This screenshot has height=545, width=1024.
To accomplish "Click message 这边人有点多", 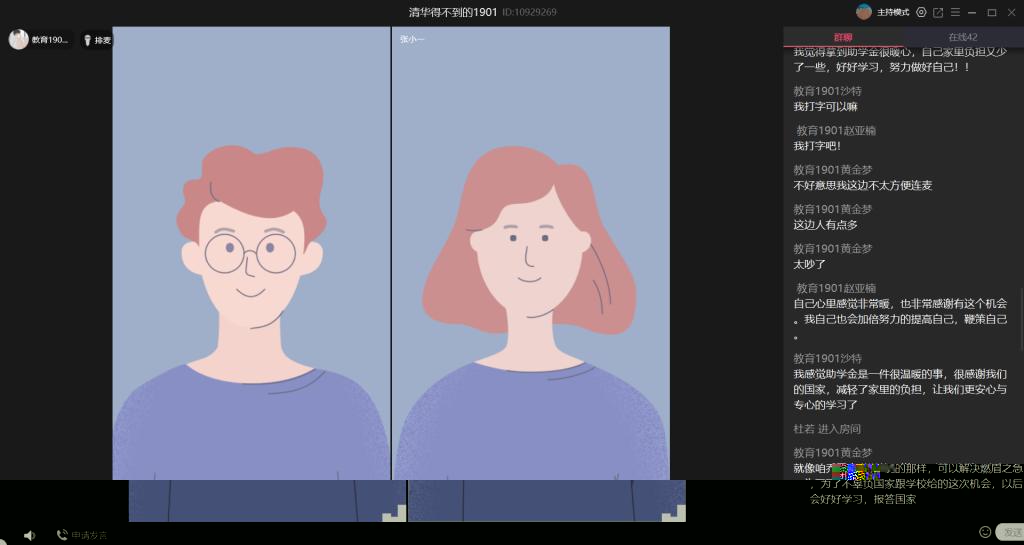I will click(825, 225).
